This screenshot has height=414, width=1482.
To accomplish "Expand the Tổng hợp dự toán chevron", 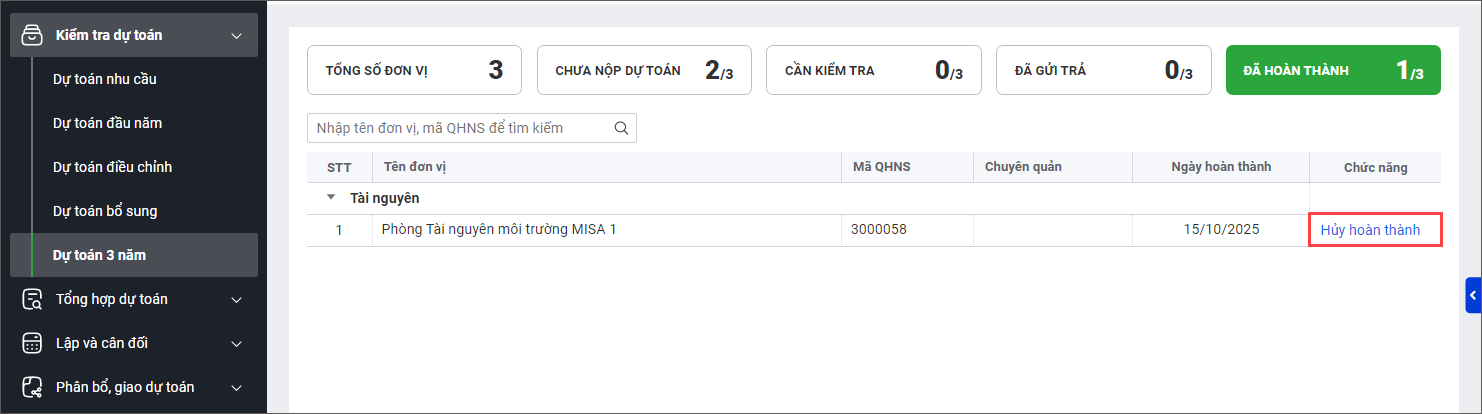I will 237,299.
